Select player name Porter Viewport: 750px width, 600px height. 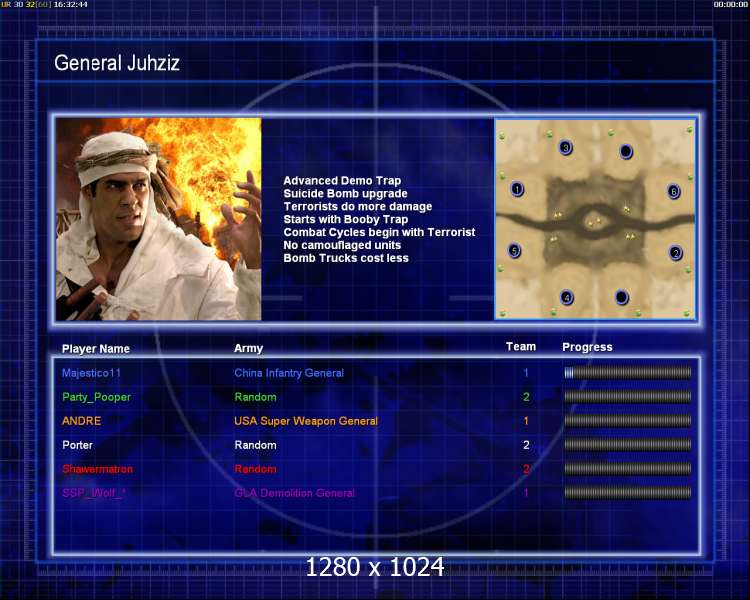click(77, 445)
